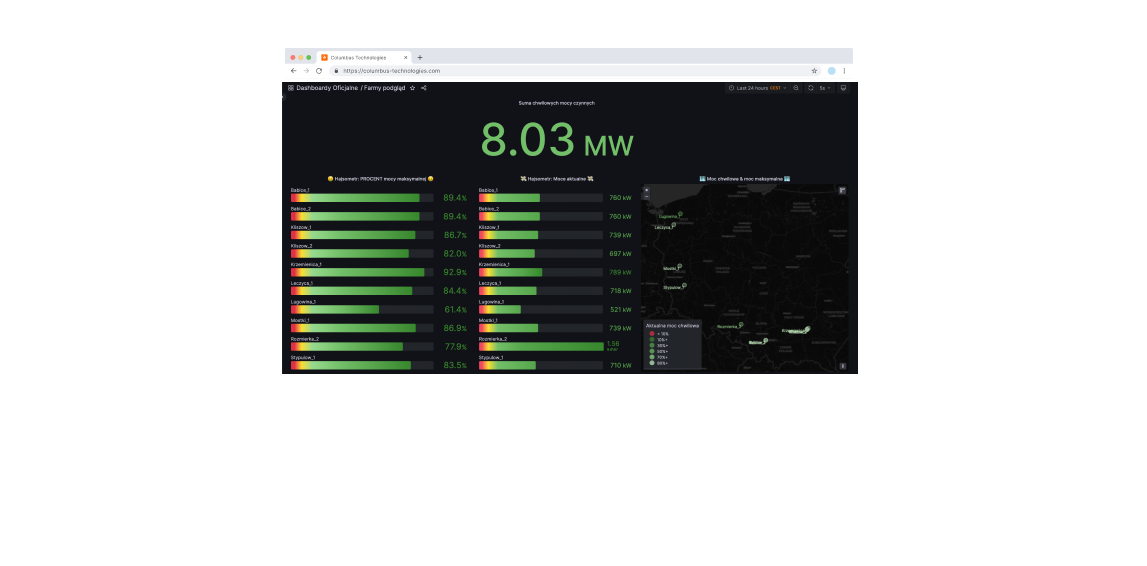Star the Farmy podgląd dashboard
1147x566 pixels.
click(x=412, y=88)
